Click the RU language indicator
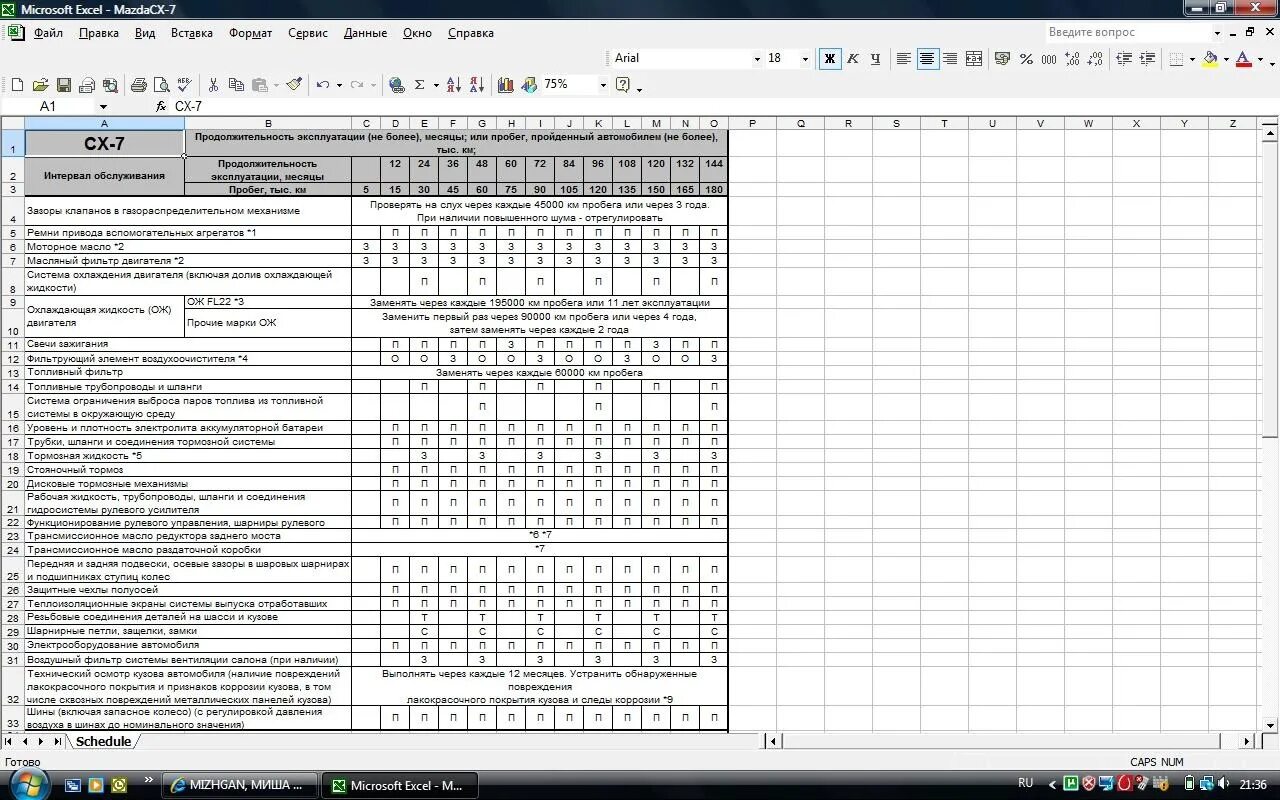This screenshot has width=1280, height=800. tap(1025, 784)
